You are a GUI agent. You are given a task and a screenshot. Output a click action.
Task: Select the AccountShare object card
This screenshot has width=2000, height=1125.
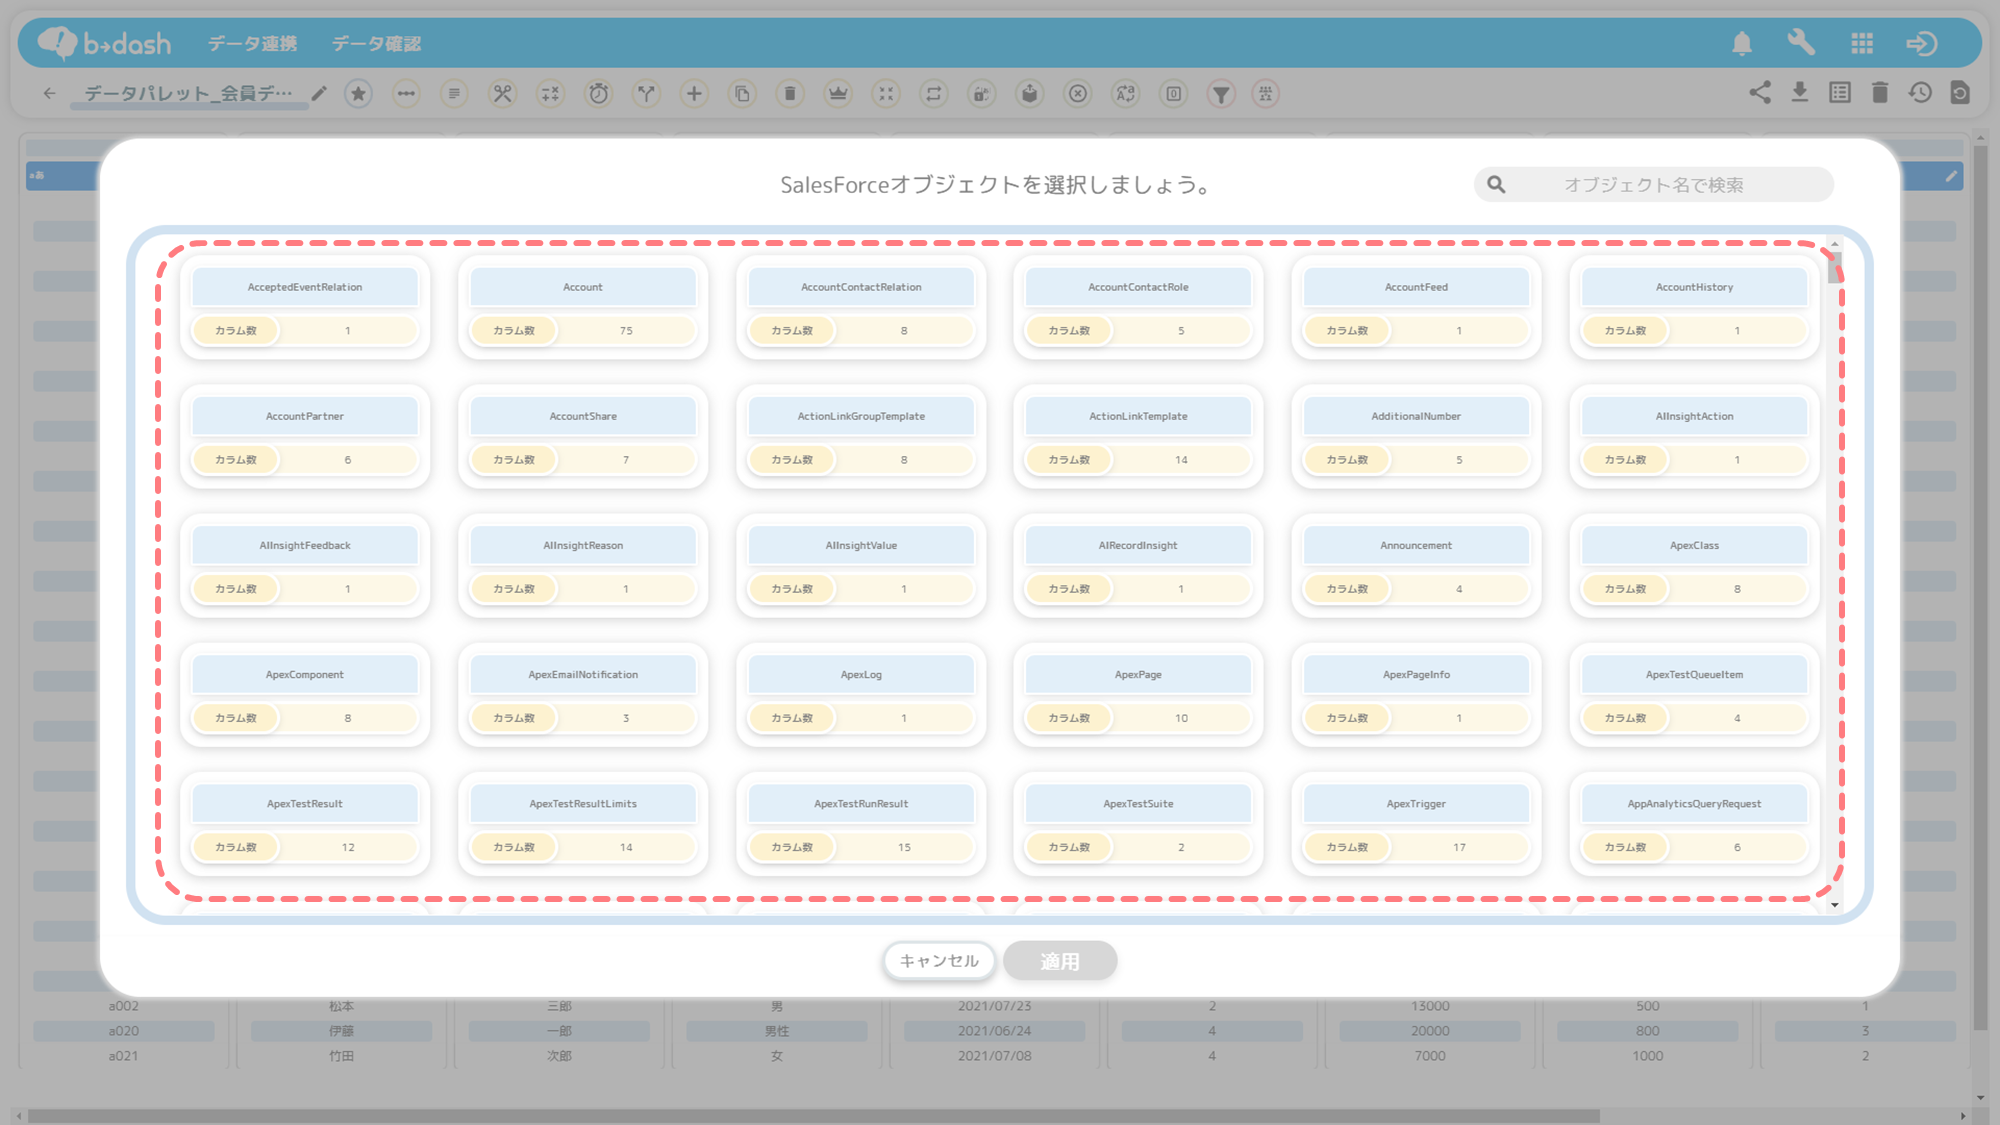coord(583,436)
